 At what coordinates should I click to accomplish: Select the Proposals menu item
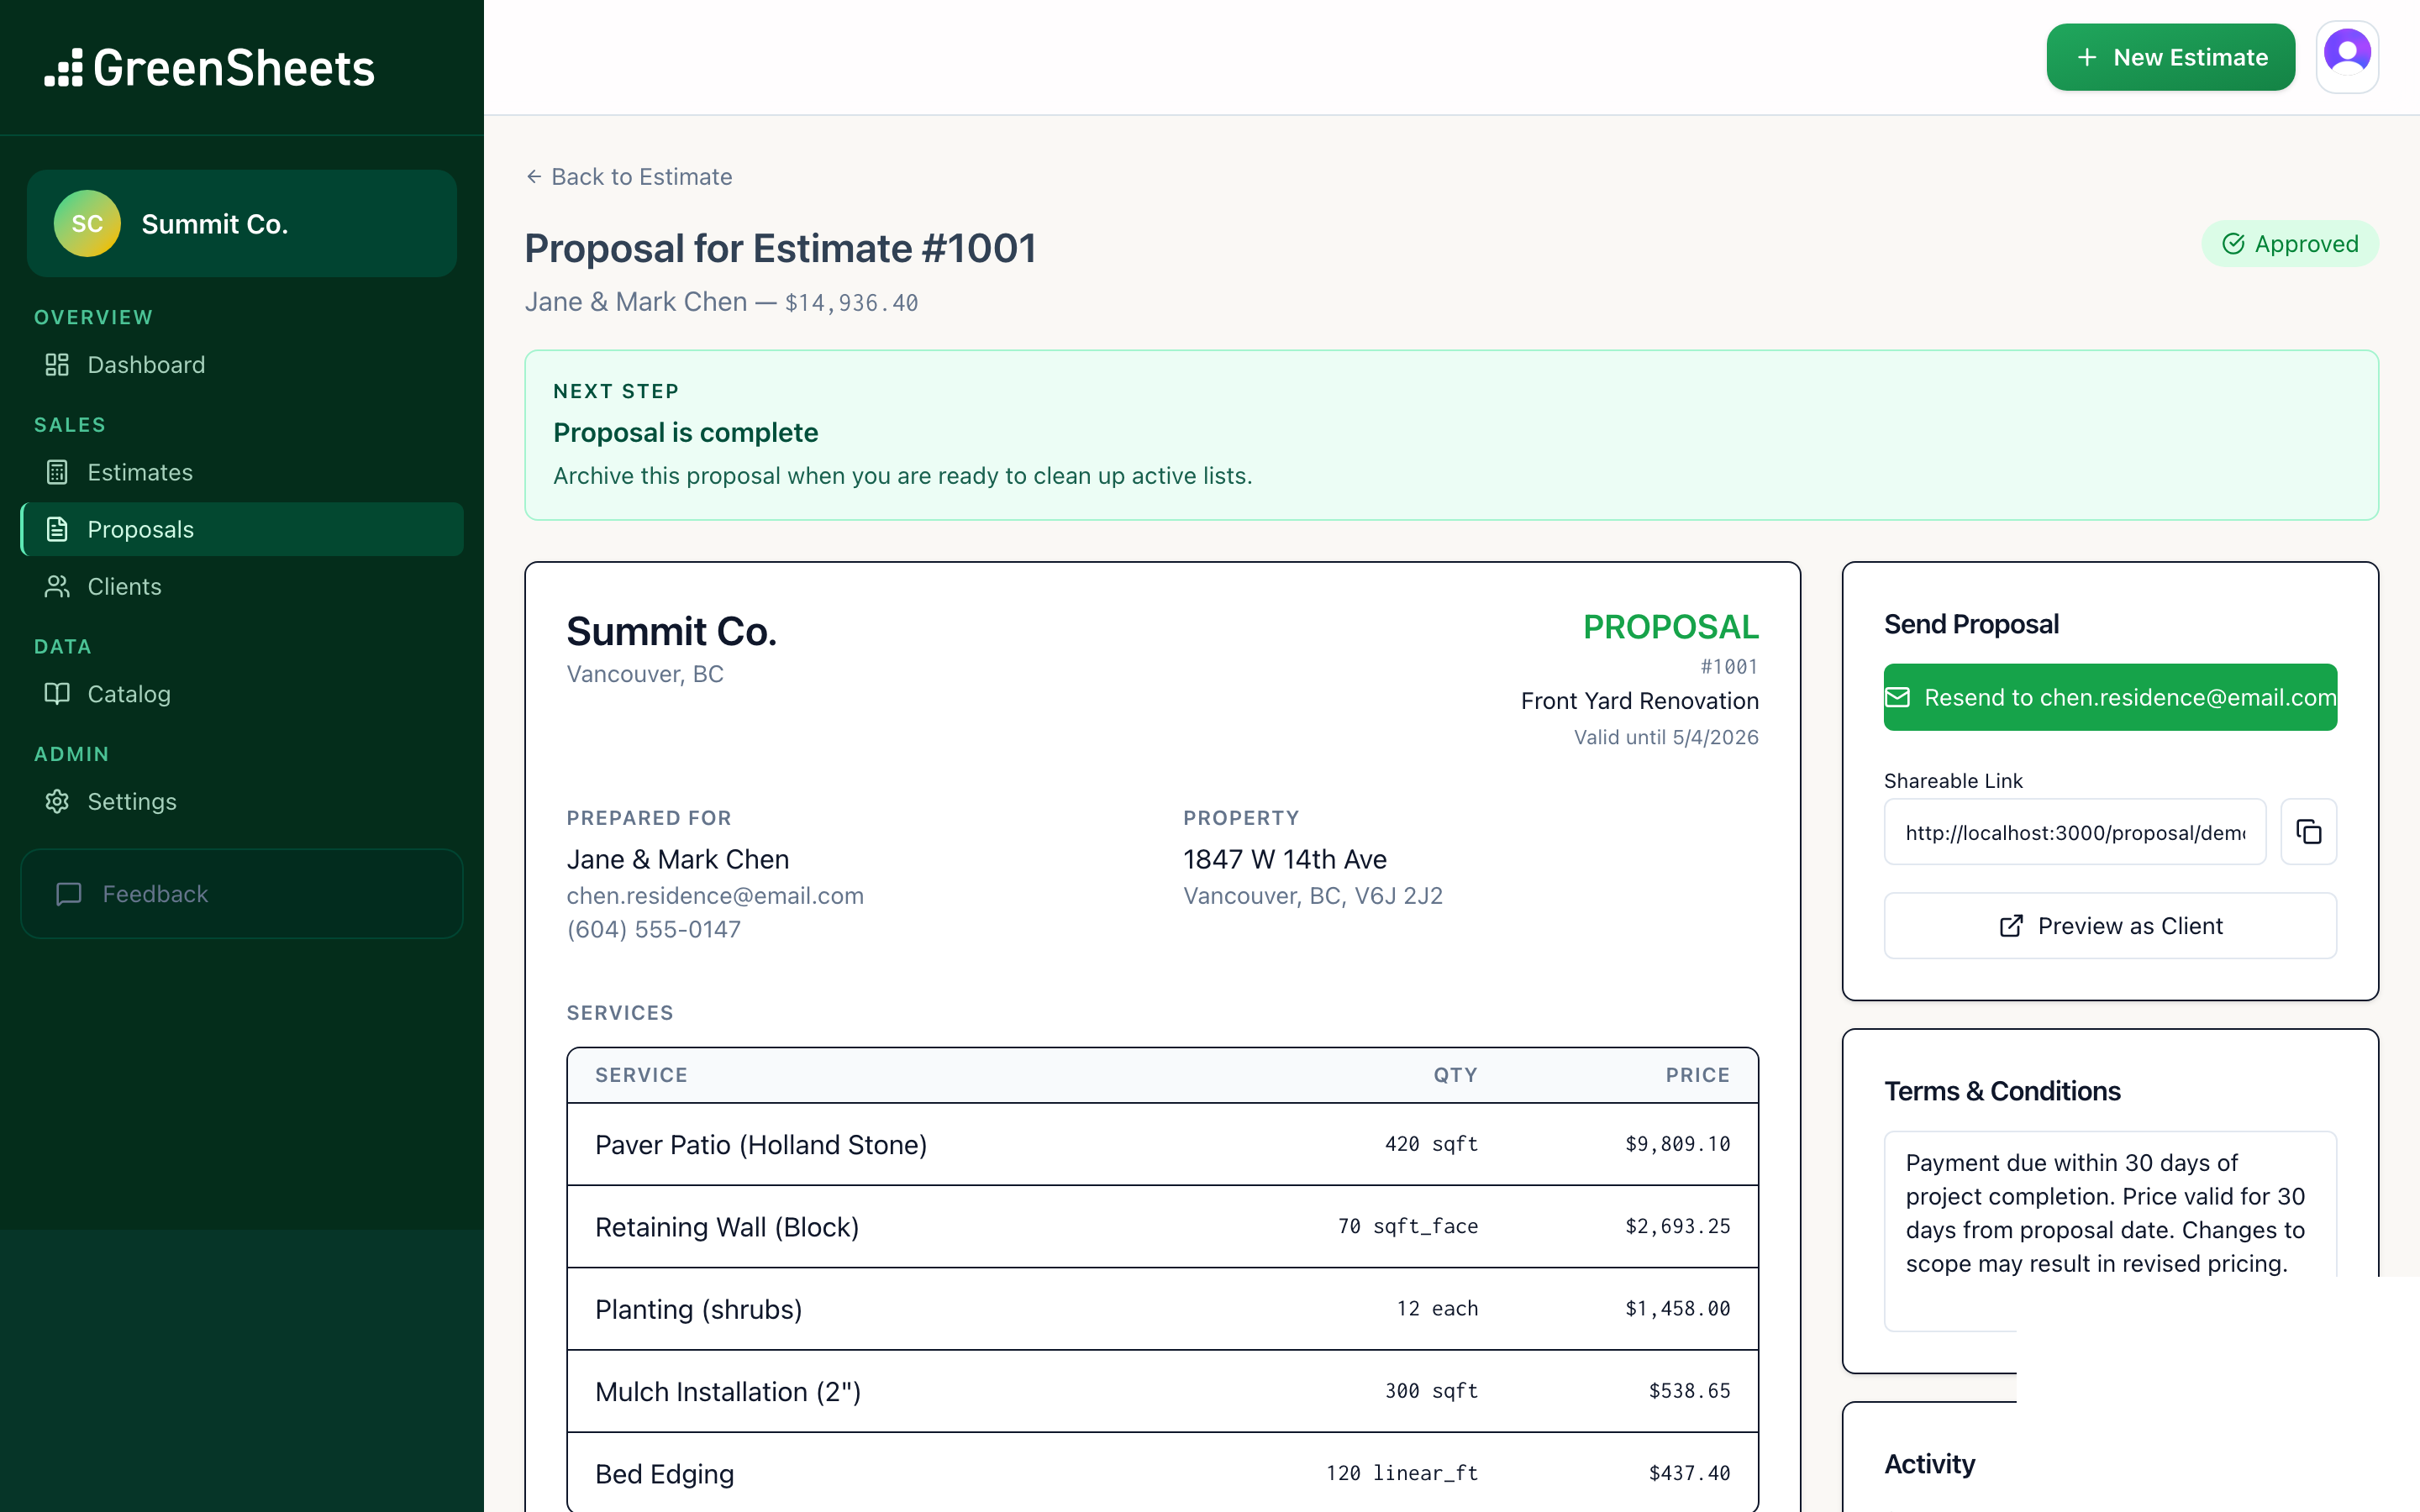click(141, 529)
